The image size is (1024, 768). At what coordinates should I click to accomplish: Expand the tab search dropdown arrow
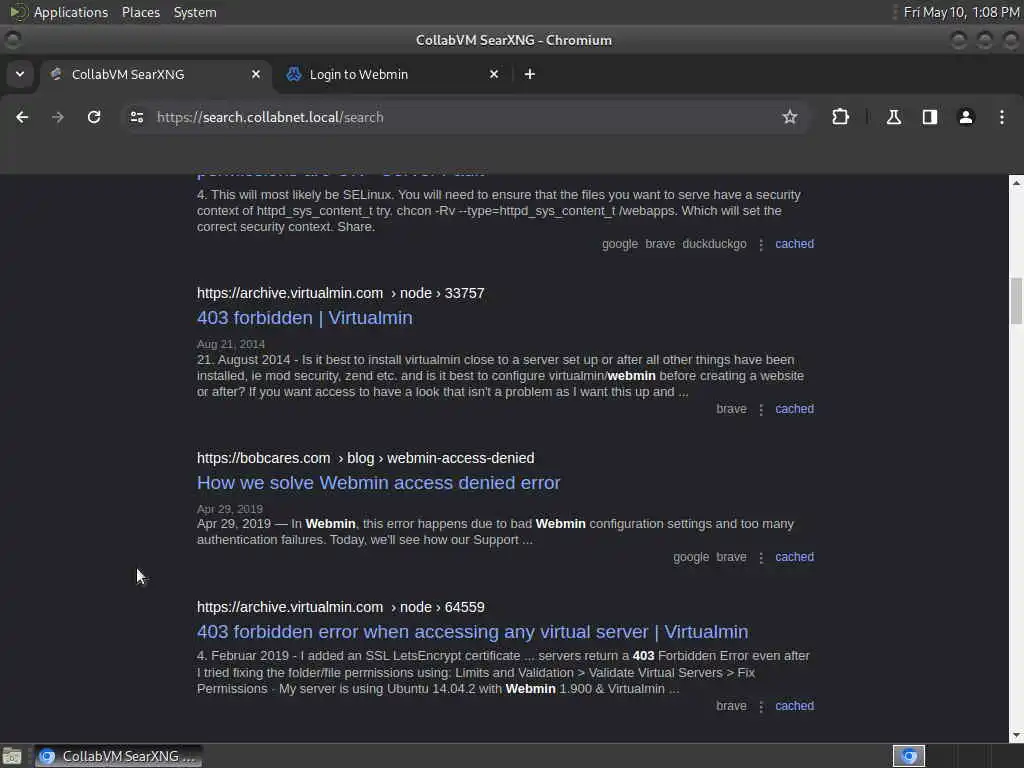(20, 74)
